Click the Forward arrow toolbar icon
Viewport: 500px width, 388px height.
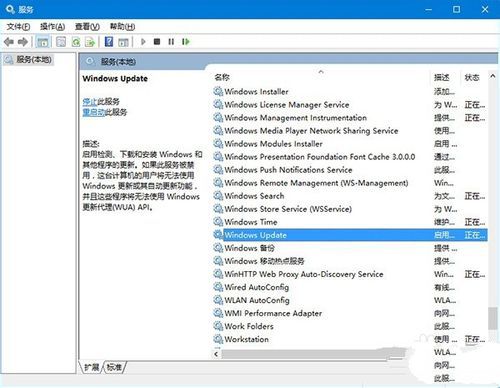point(23,42)
